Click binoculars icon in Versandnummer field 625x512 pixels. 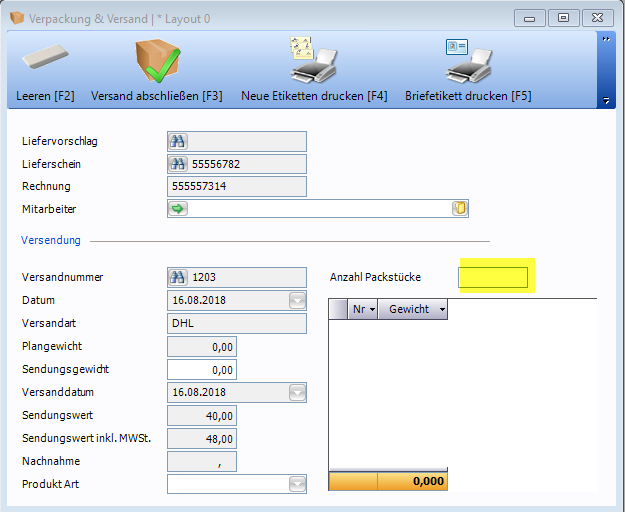click(x=178, y=278)
